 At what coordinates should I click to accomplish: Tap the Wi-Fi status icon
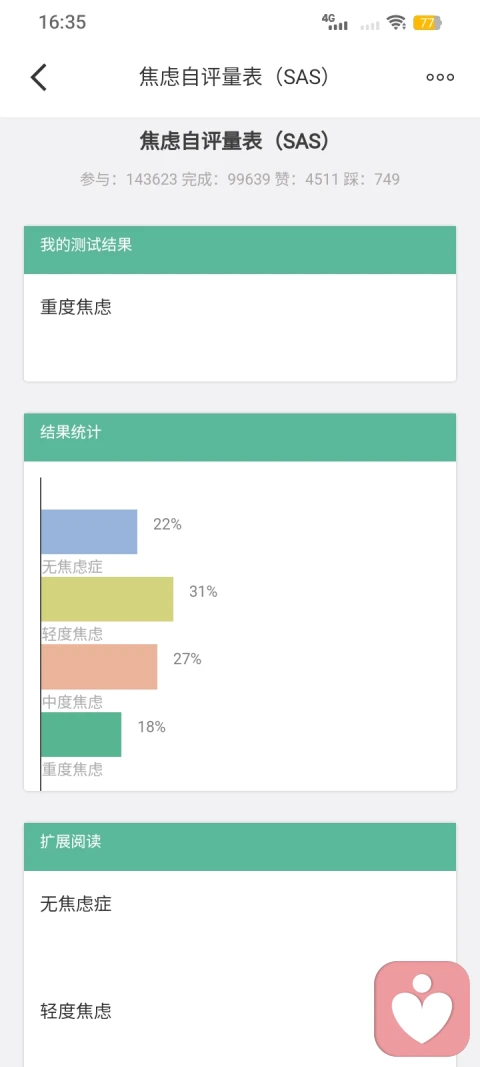coord(396,22)
